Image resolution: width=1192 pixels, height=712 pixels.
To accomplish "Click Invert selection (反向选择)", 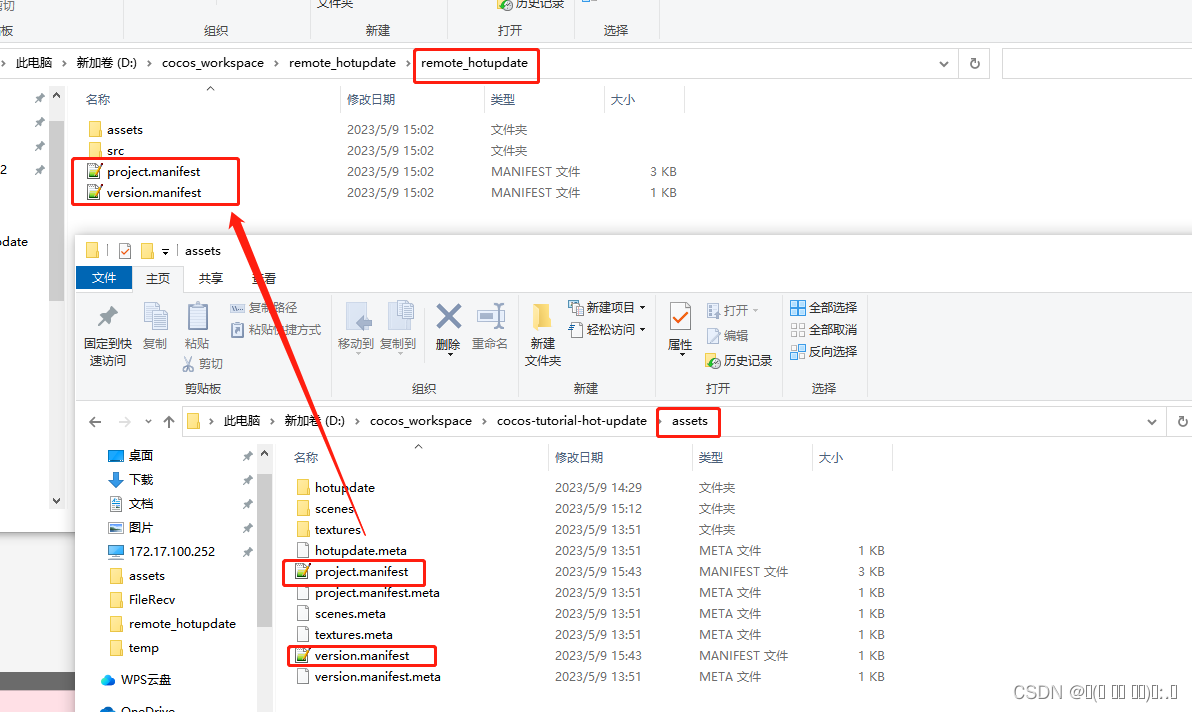I will point(823,352).
